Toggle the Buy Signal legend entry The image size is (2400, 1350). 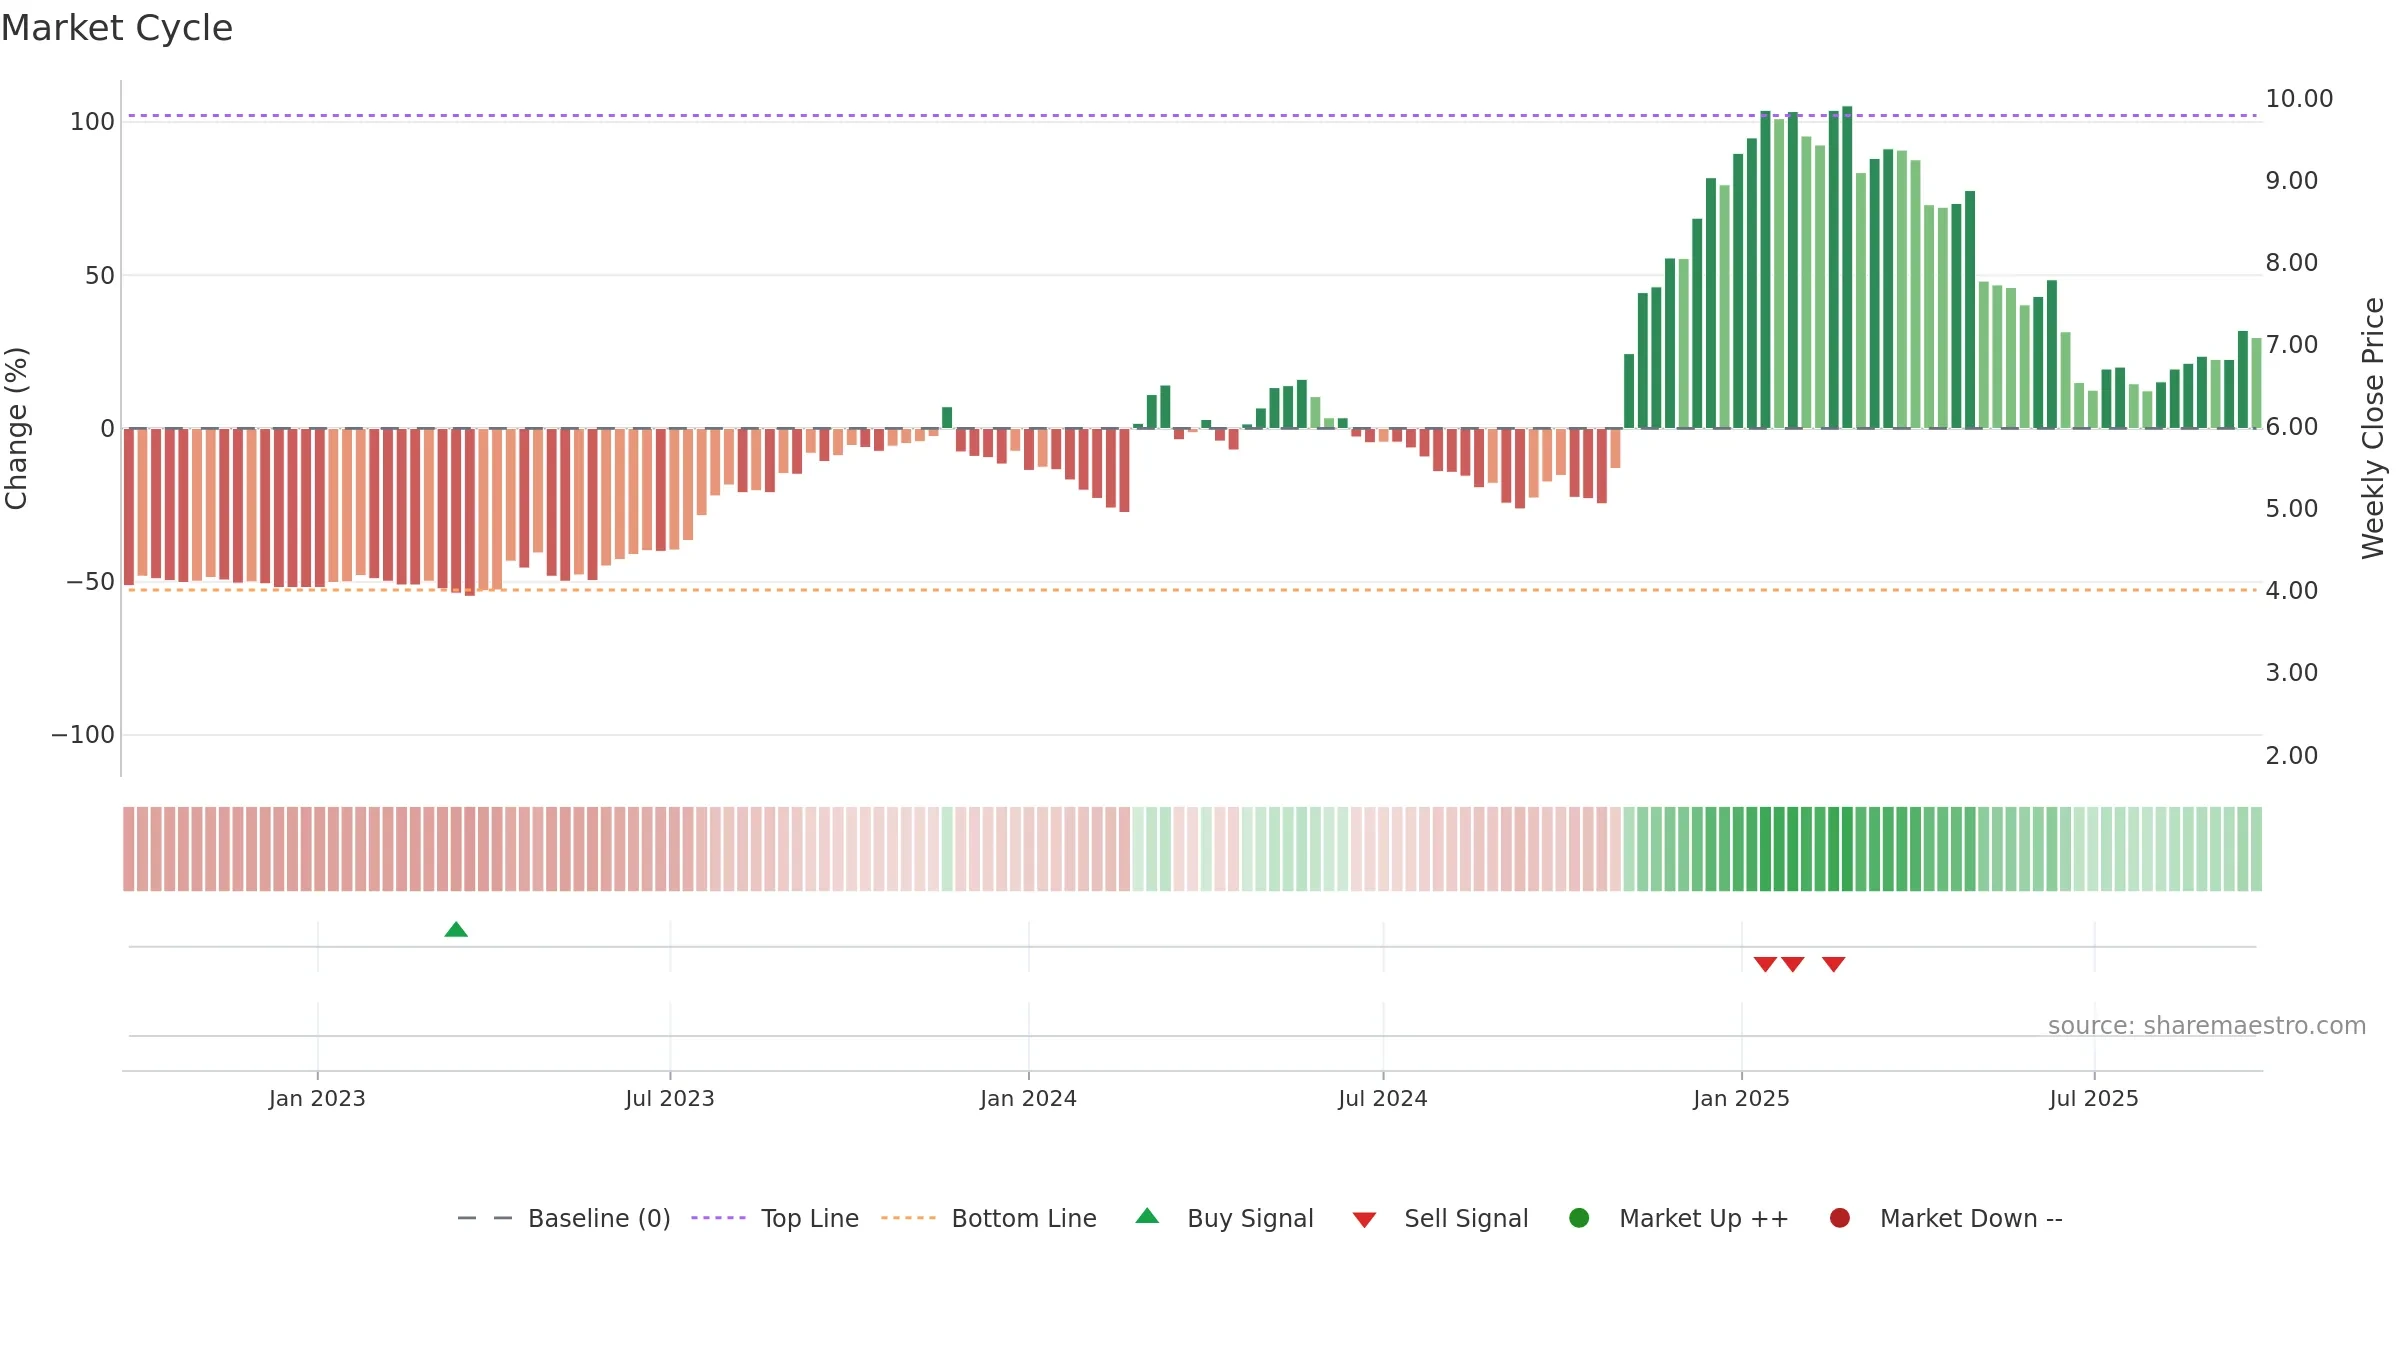1225,1218
